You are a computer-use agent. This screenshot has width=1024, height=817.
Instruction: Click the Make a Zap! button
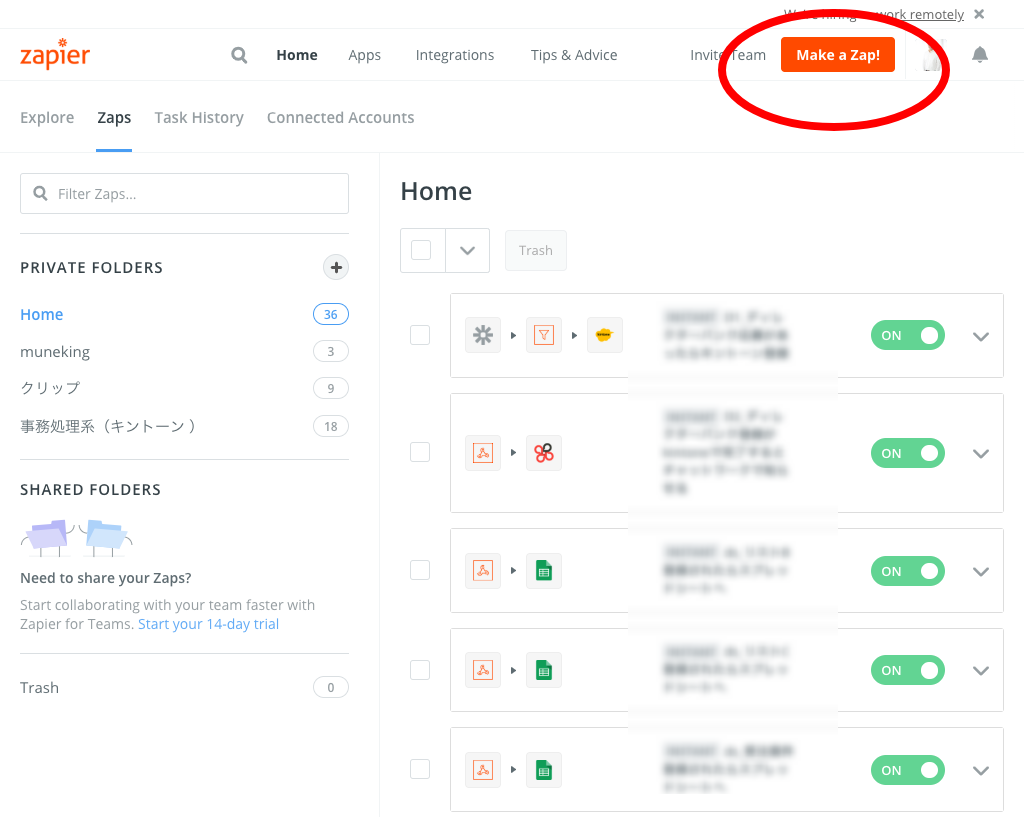coord(838,55)
